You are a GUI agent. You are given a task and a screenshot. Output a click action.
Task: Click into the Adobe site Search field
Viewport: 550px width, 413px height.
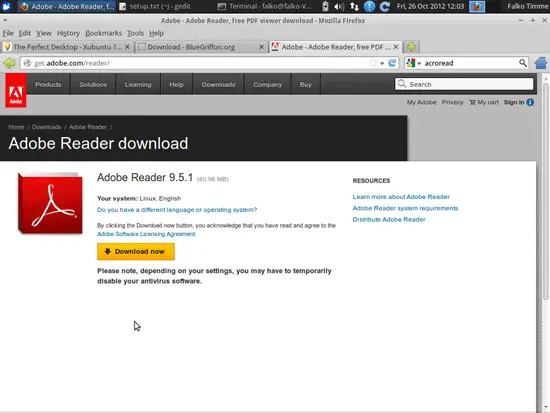464,84
